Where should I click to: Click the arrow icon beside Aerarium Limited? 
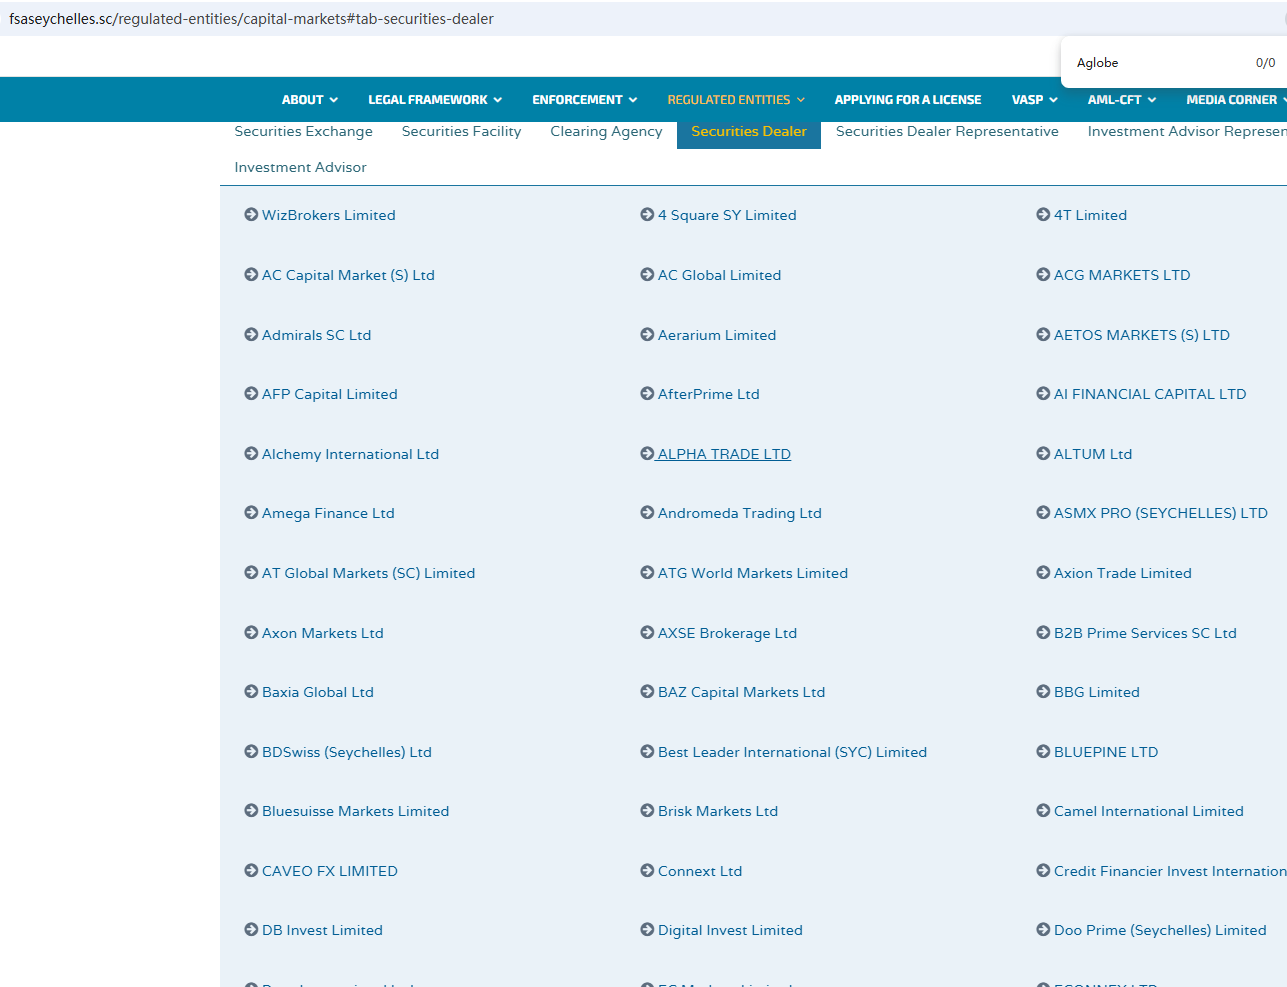point(647,335)
